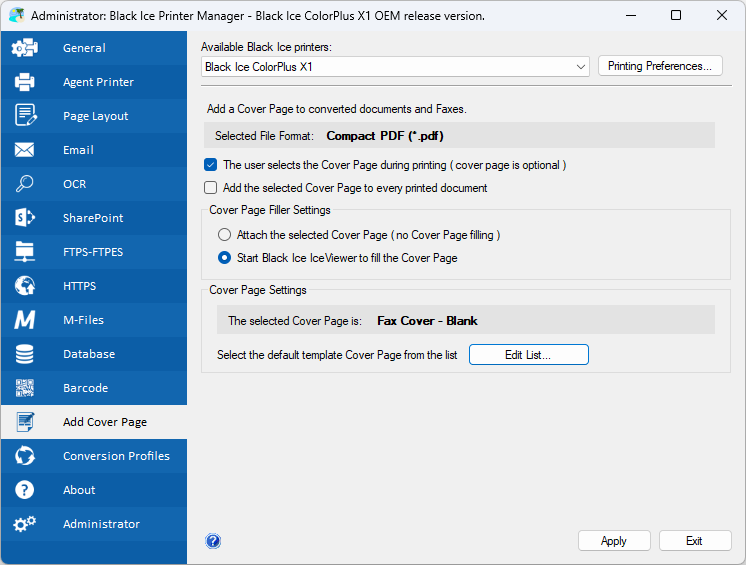Click the Database cylinder icon
The height and width of the screenshot is (565, 746).
pyautogui.click(x=24, y=354)
